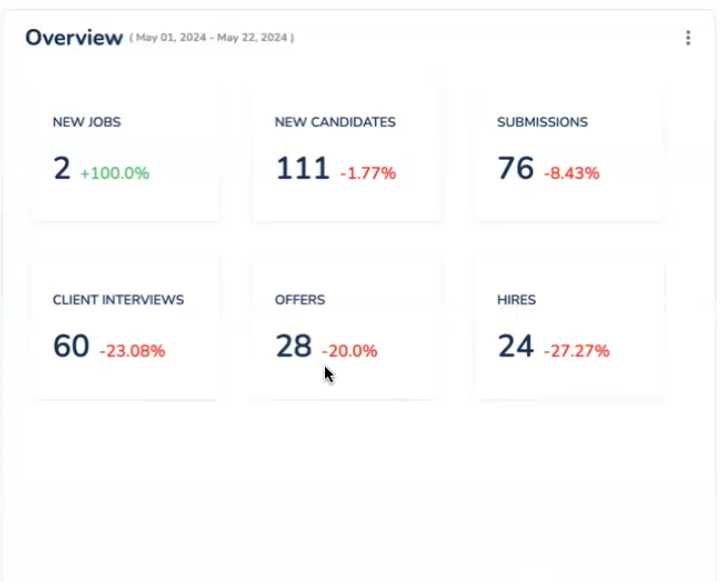This screenshot has height=582, width=720.
Task: Open the New Jobs card
Action: (125, 152)
